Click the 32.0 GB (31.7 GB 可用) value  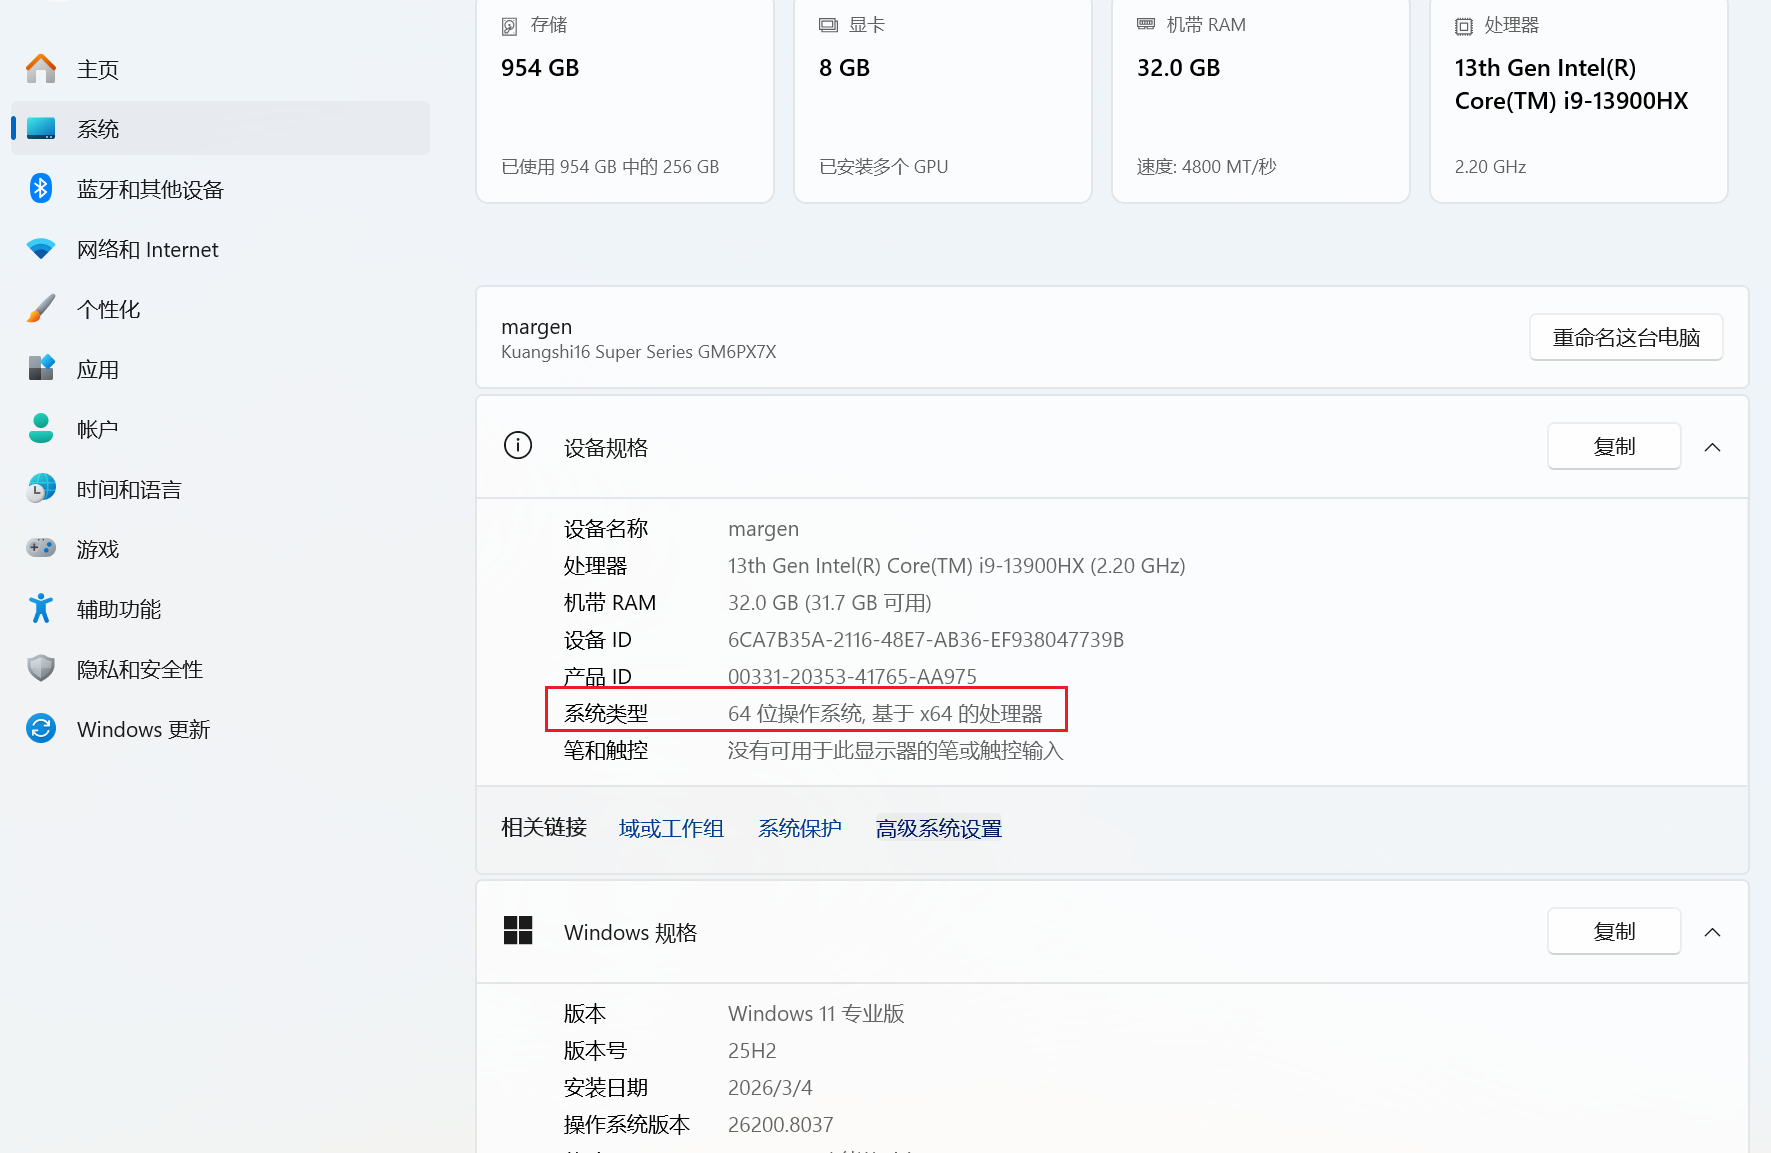click(x=830, y=602)
